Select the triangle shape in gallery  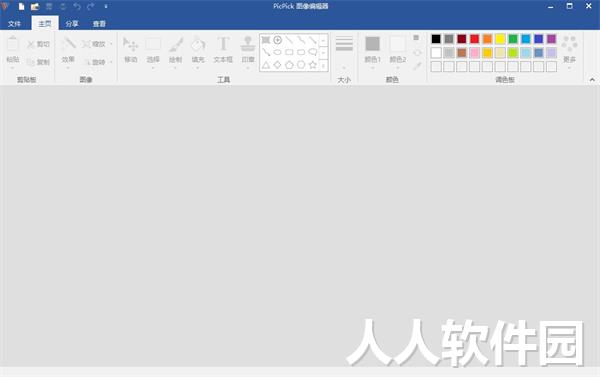point(266,65)
